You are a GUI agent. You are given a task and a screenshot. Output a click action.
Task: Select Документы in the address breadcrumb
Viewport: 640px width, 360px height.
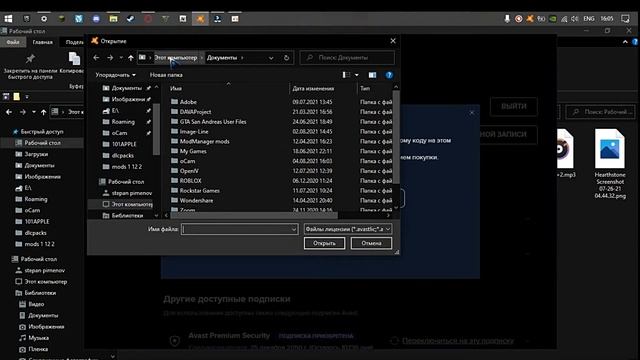point(222,58)
